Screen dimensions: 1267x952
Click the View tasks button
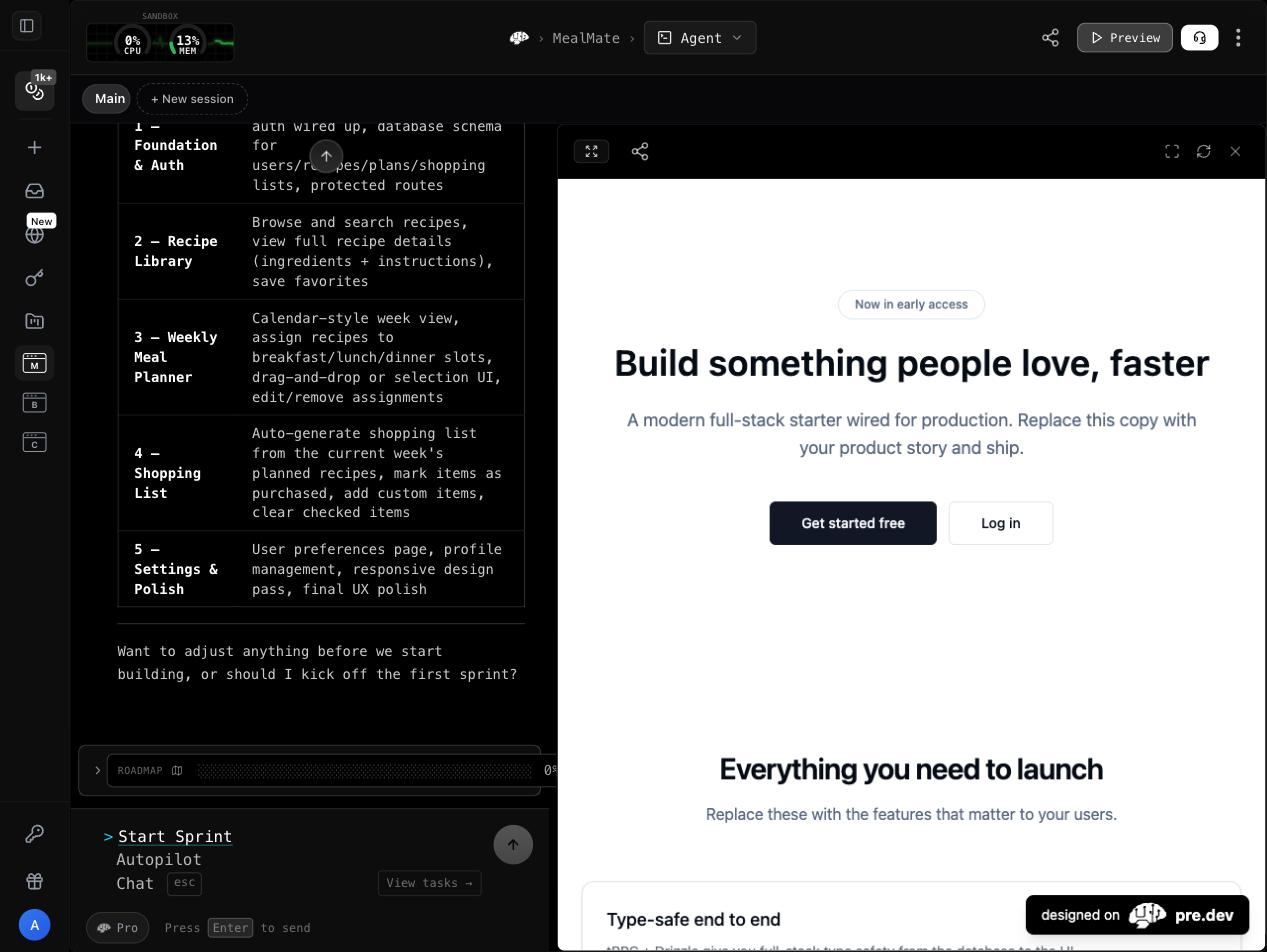click(430, 883)
